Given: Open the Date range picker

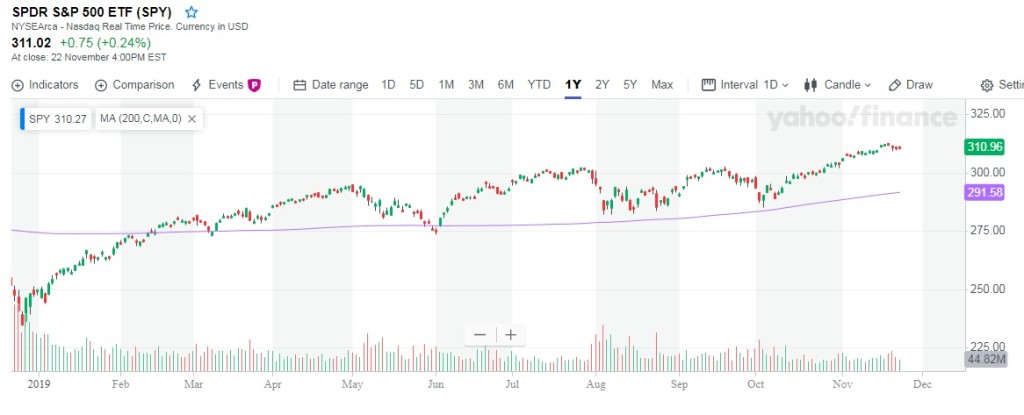Looking at the screenshot, I should (331, 85).
